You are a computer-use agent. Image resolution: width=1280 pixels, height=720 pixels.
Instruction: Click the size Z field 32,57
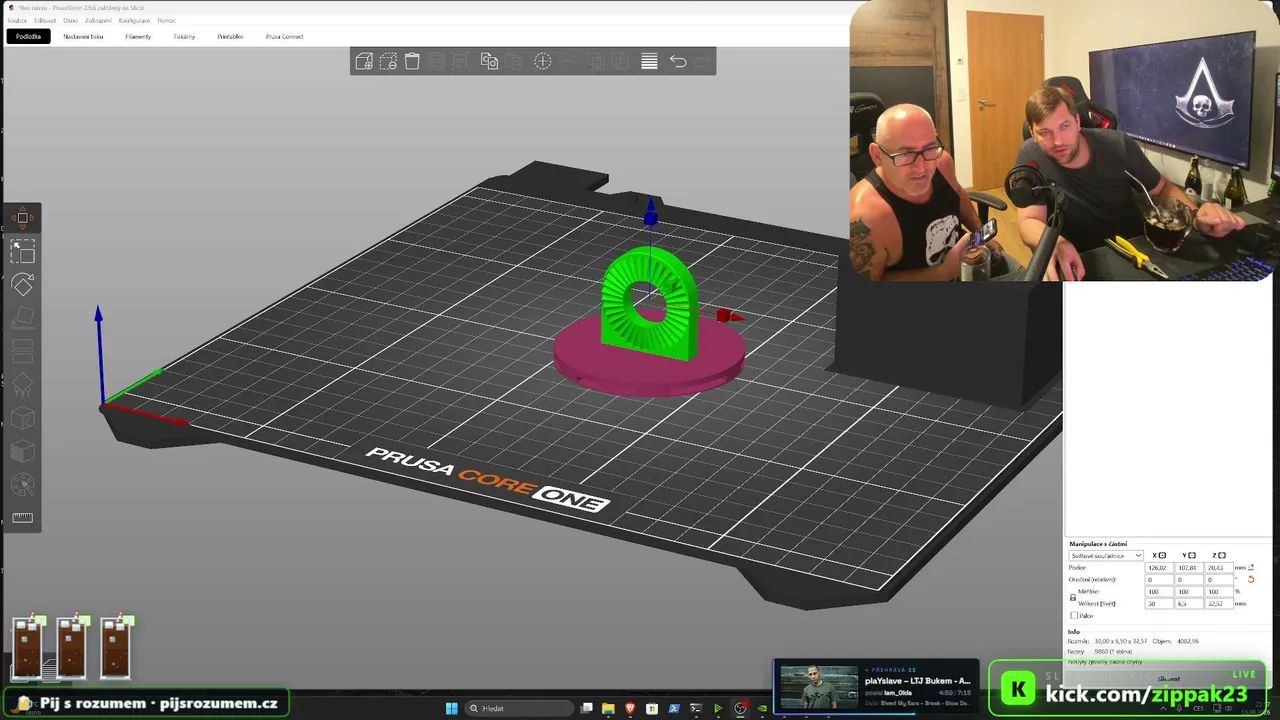click(x=1218, y=604)
